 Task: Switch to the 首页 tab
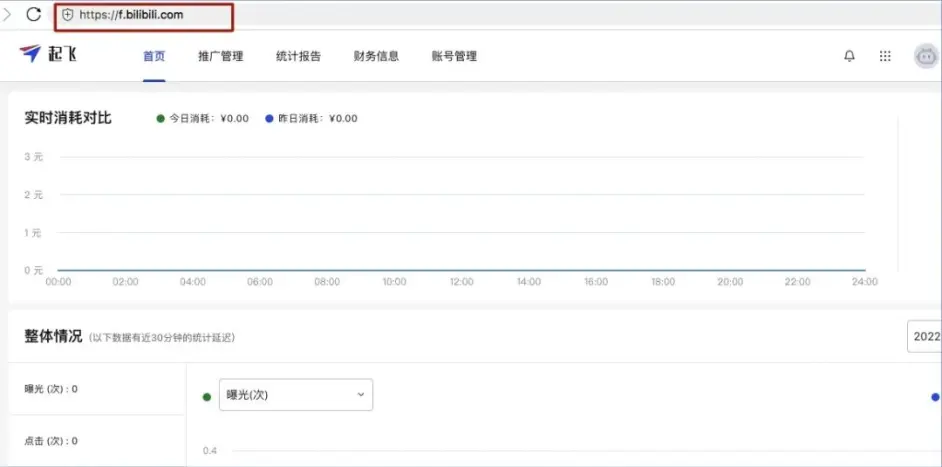[x=154, y=57]
